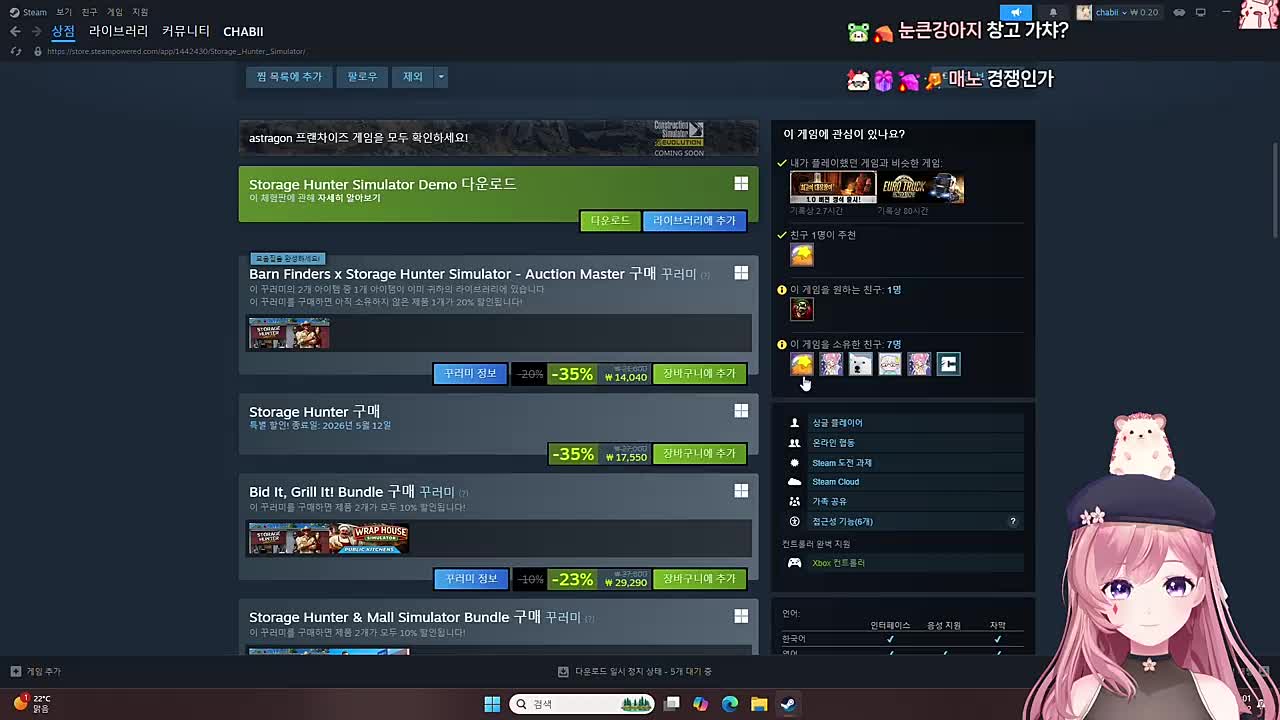Click the taskbar 검색 search box
Viewport: 1280px width, 720px height.
point(582,704)
